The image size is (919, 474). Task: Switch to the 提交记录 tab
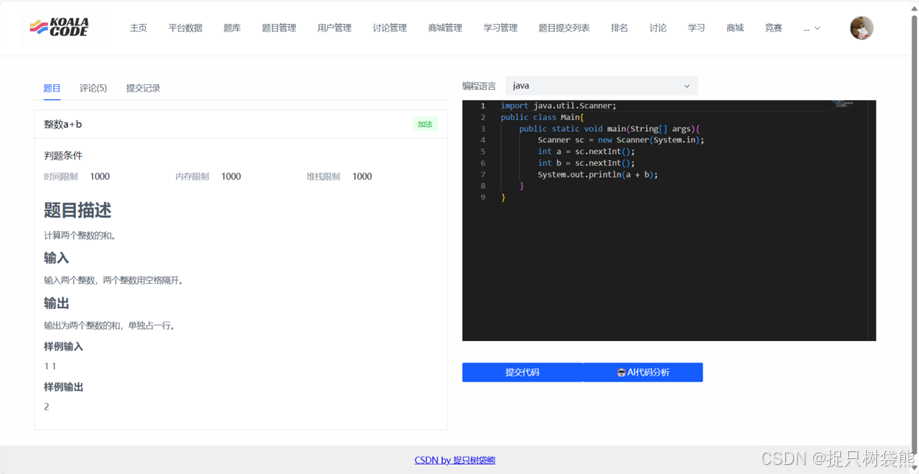click(x=143, y=88)
